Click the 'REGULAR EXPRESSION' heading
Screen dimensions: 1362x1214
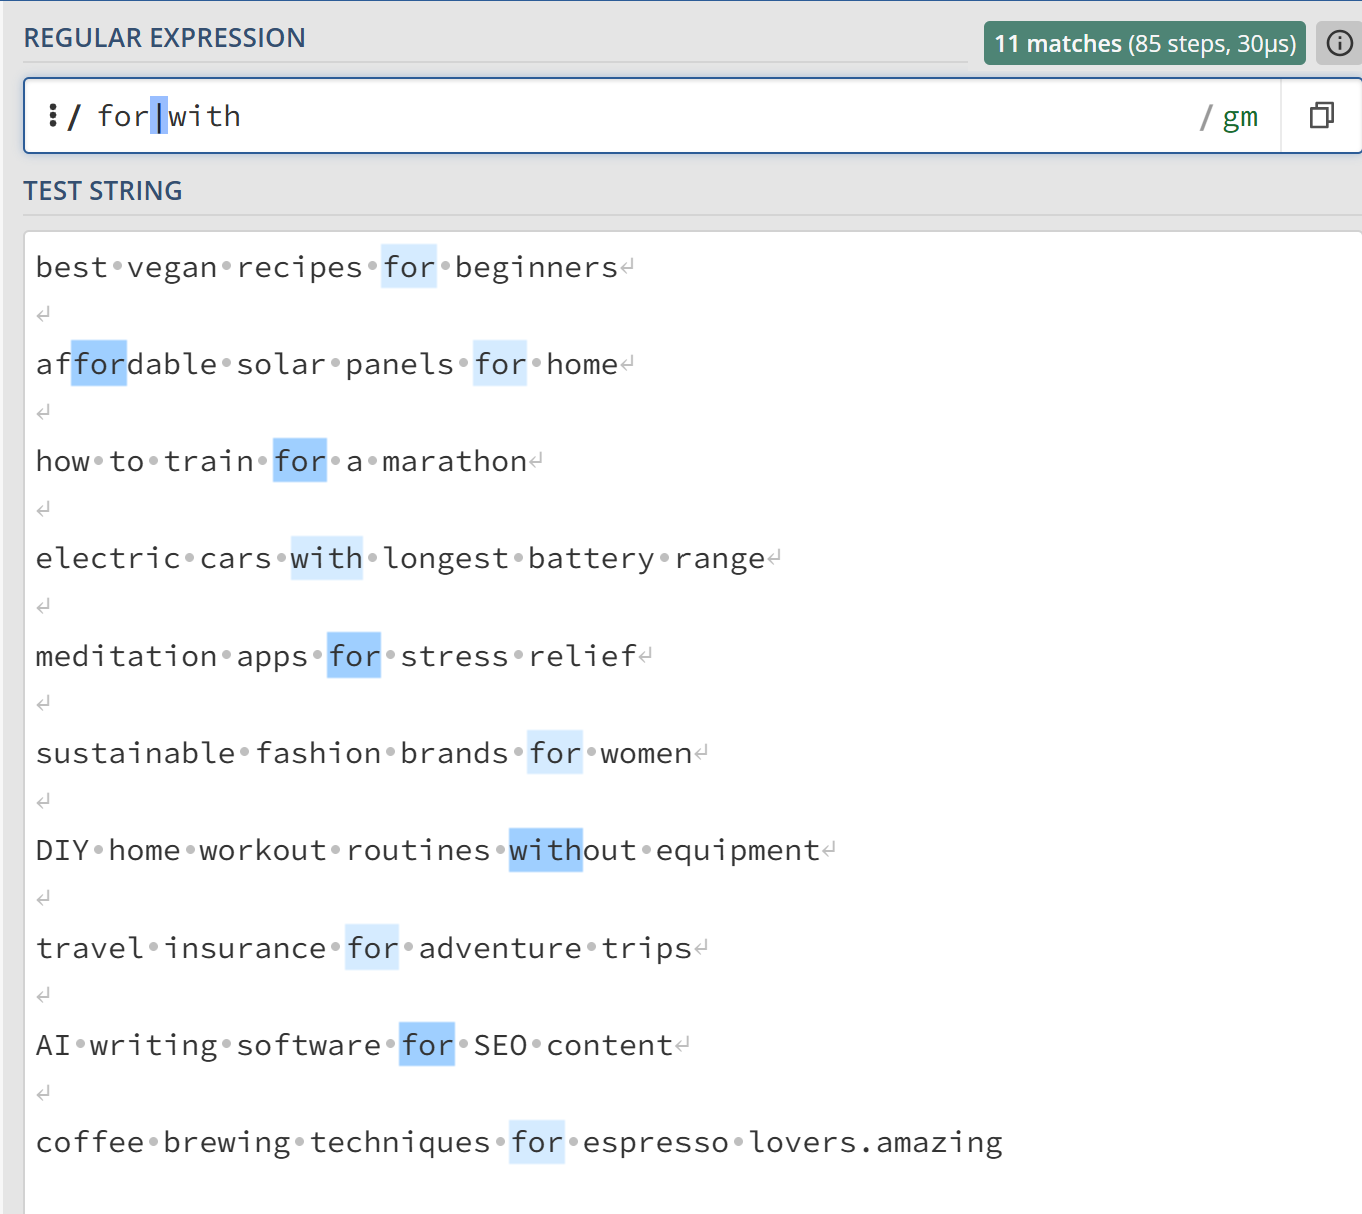[x=164, y=38]
